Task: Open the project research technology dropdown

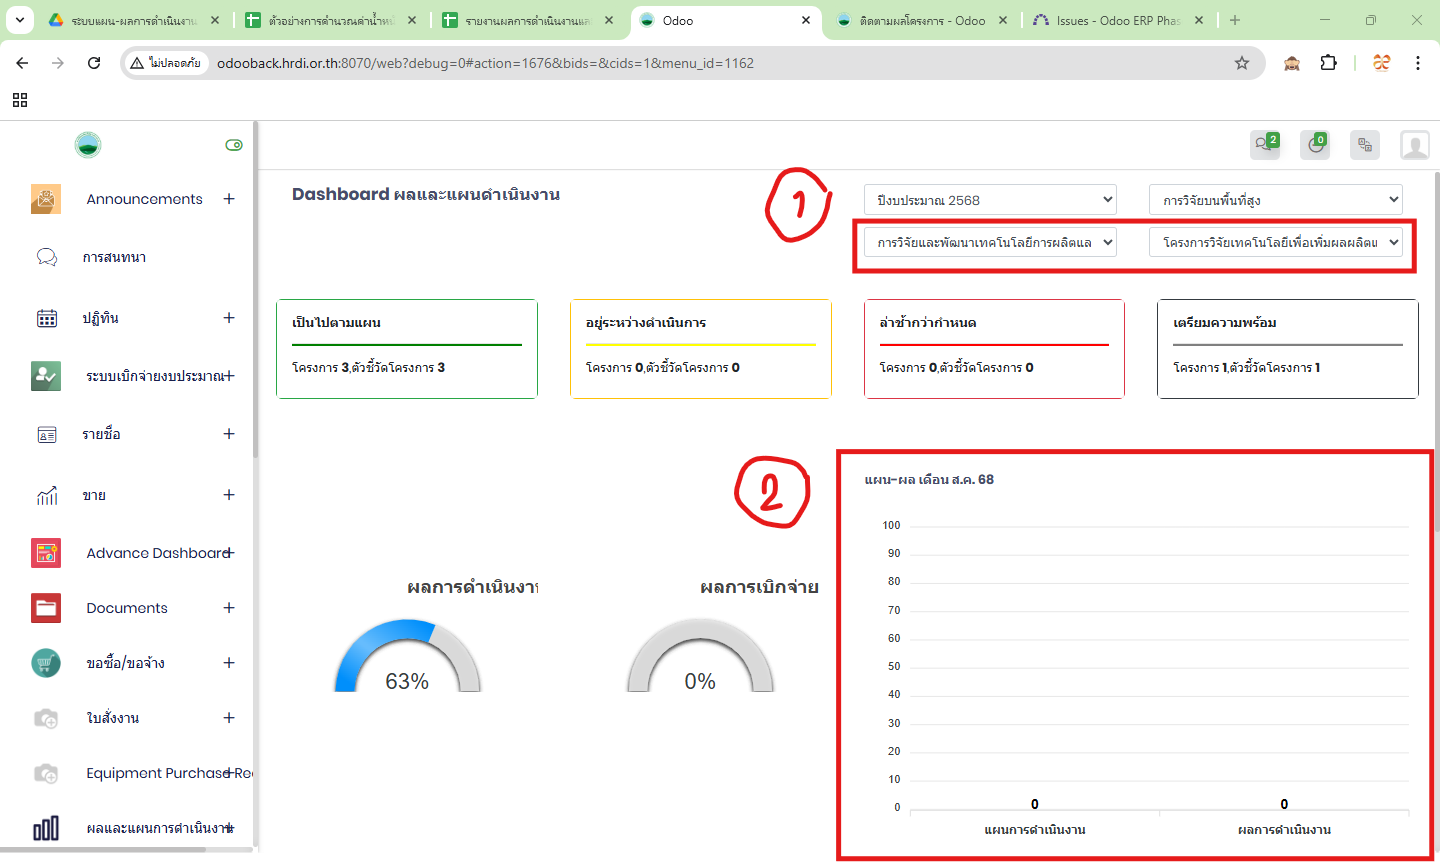Action: click(x=1275, y=242)
